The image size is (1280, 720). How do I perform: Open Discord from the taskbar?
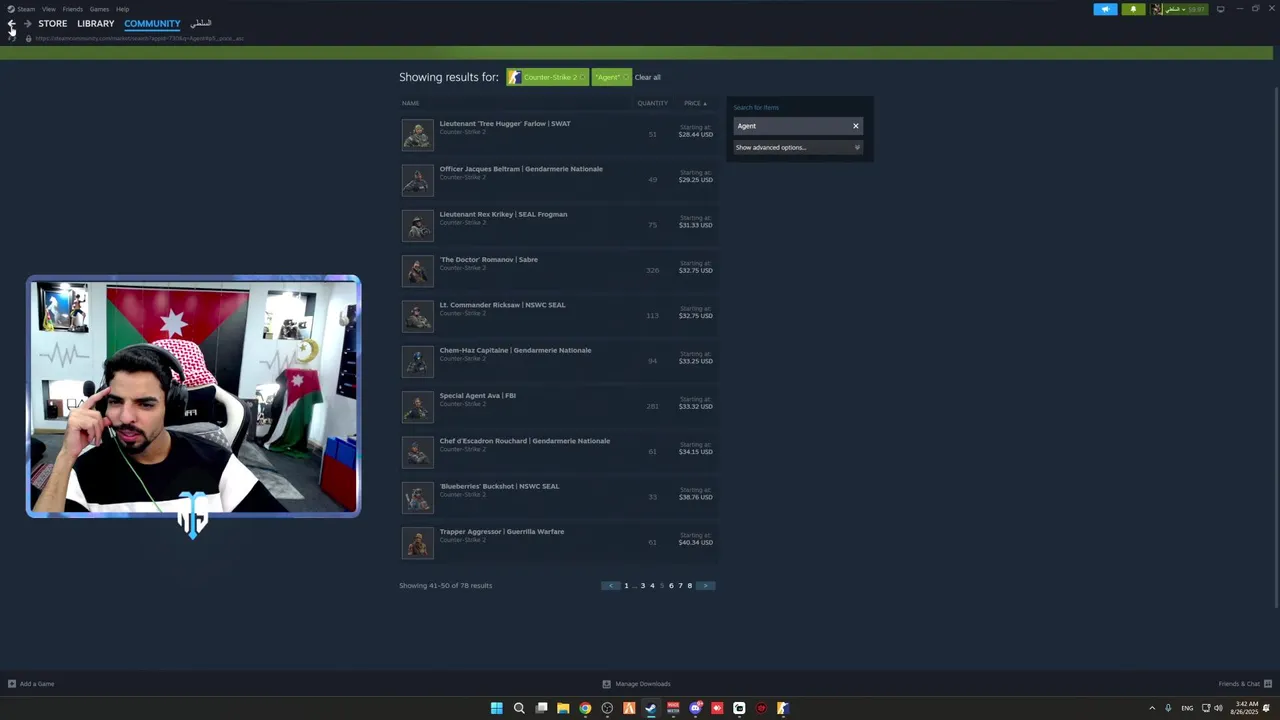click(x=695, y=708)
